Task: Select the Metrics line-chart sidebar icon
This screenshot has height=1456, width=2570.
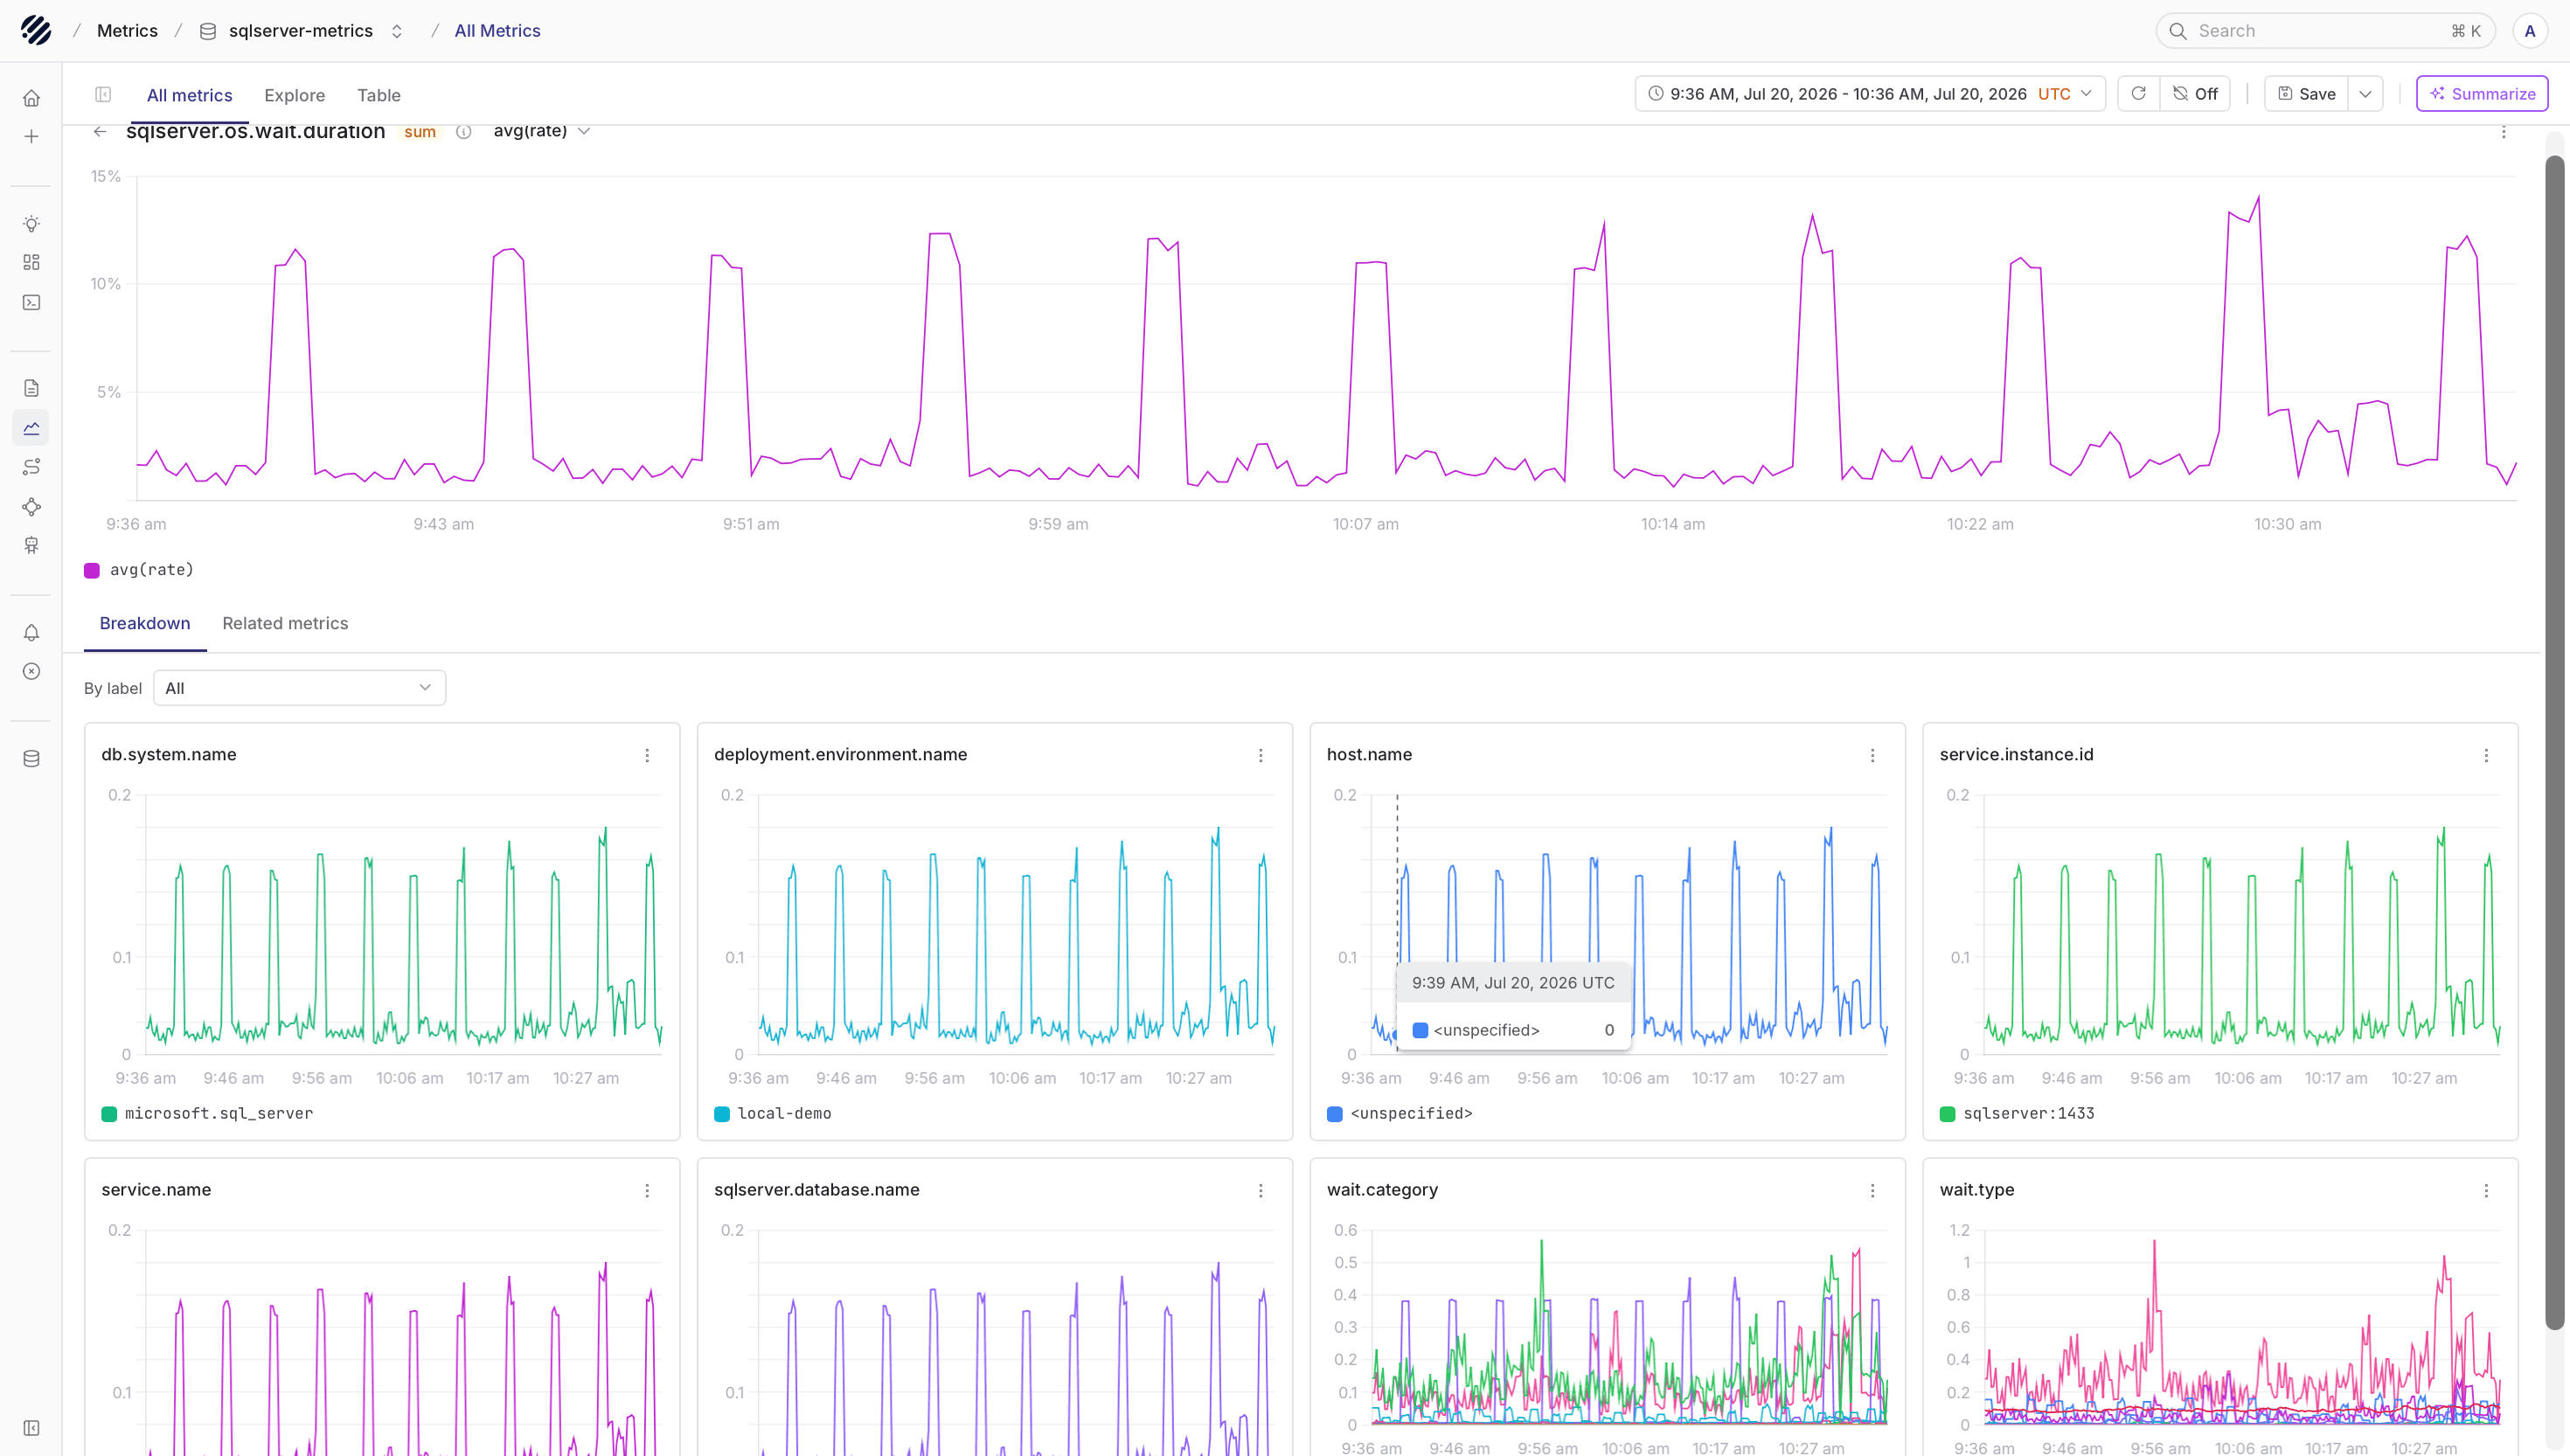Action: tap(31, 428)
